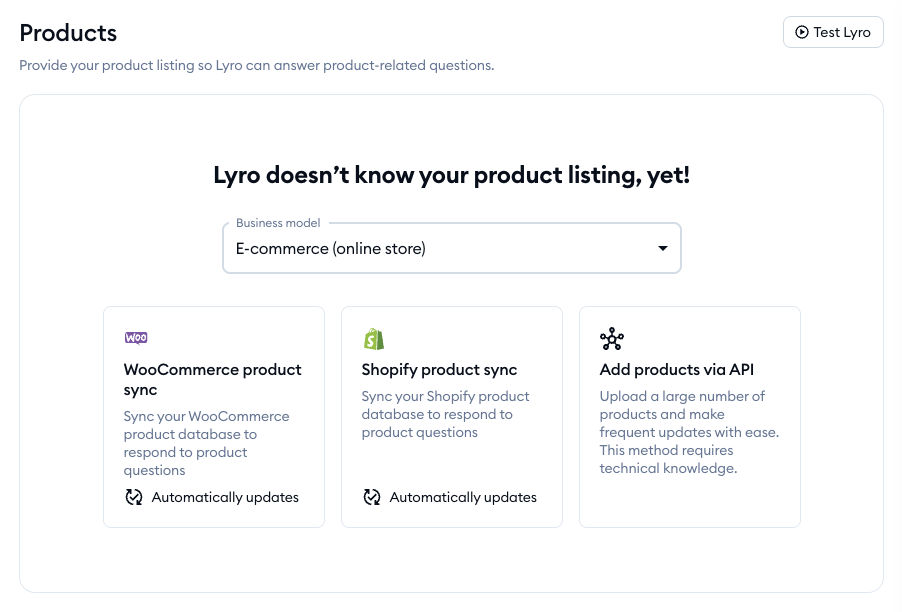
Task: Click Shopify's Automatically updates label
Action: [463, 497]
